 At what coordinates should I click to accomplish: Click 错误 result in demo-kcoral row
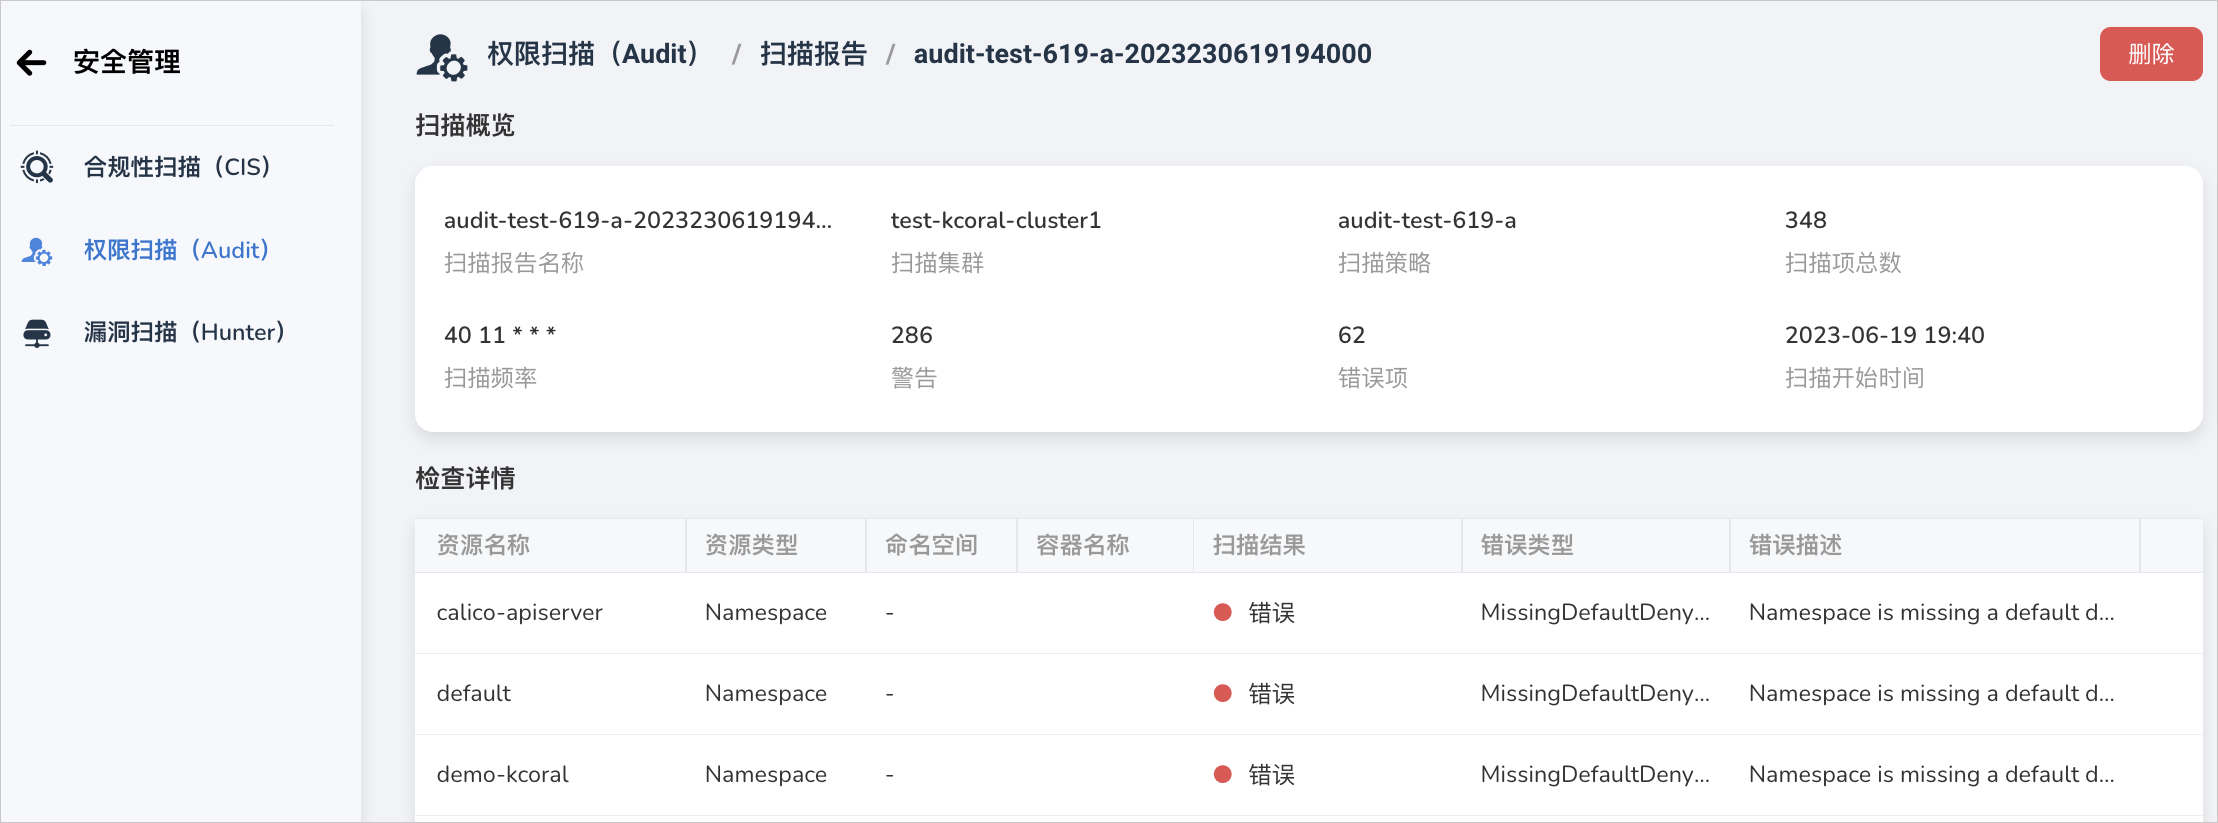coord(1271,774)
